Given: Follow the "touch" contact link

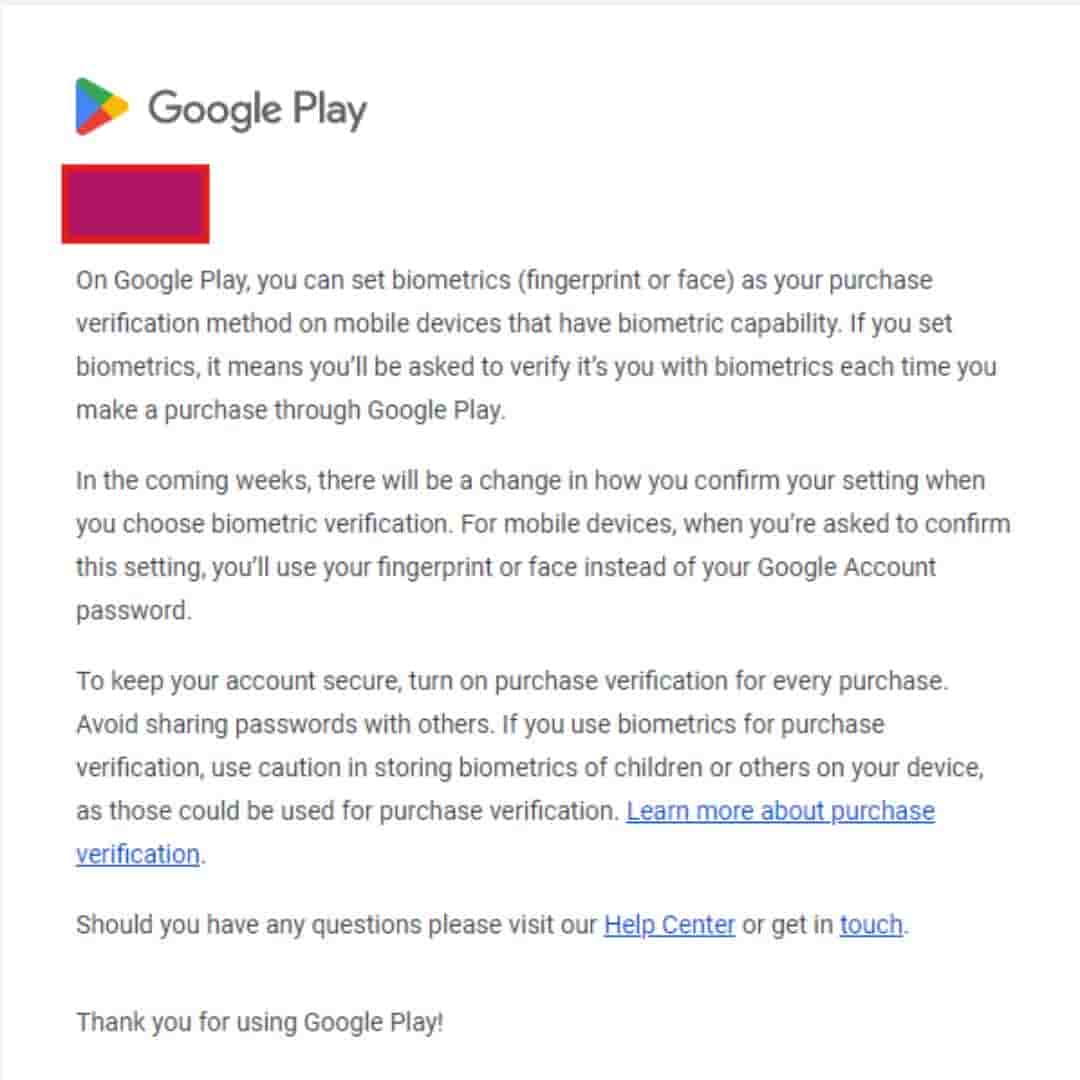Looking at the screenshot, I should [x=871, y=925].
